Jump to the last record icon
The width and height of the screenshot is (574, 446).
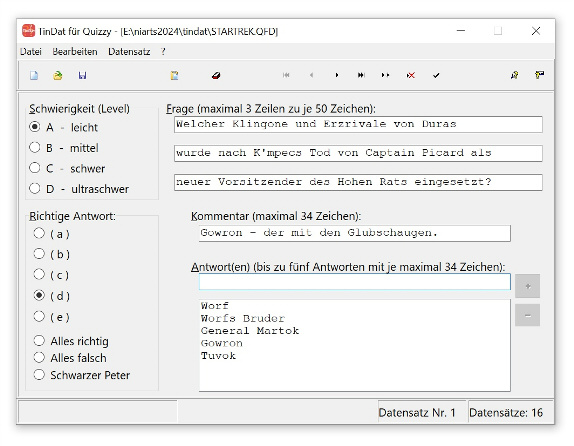click(361, 75)
